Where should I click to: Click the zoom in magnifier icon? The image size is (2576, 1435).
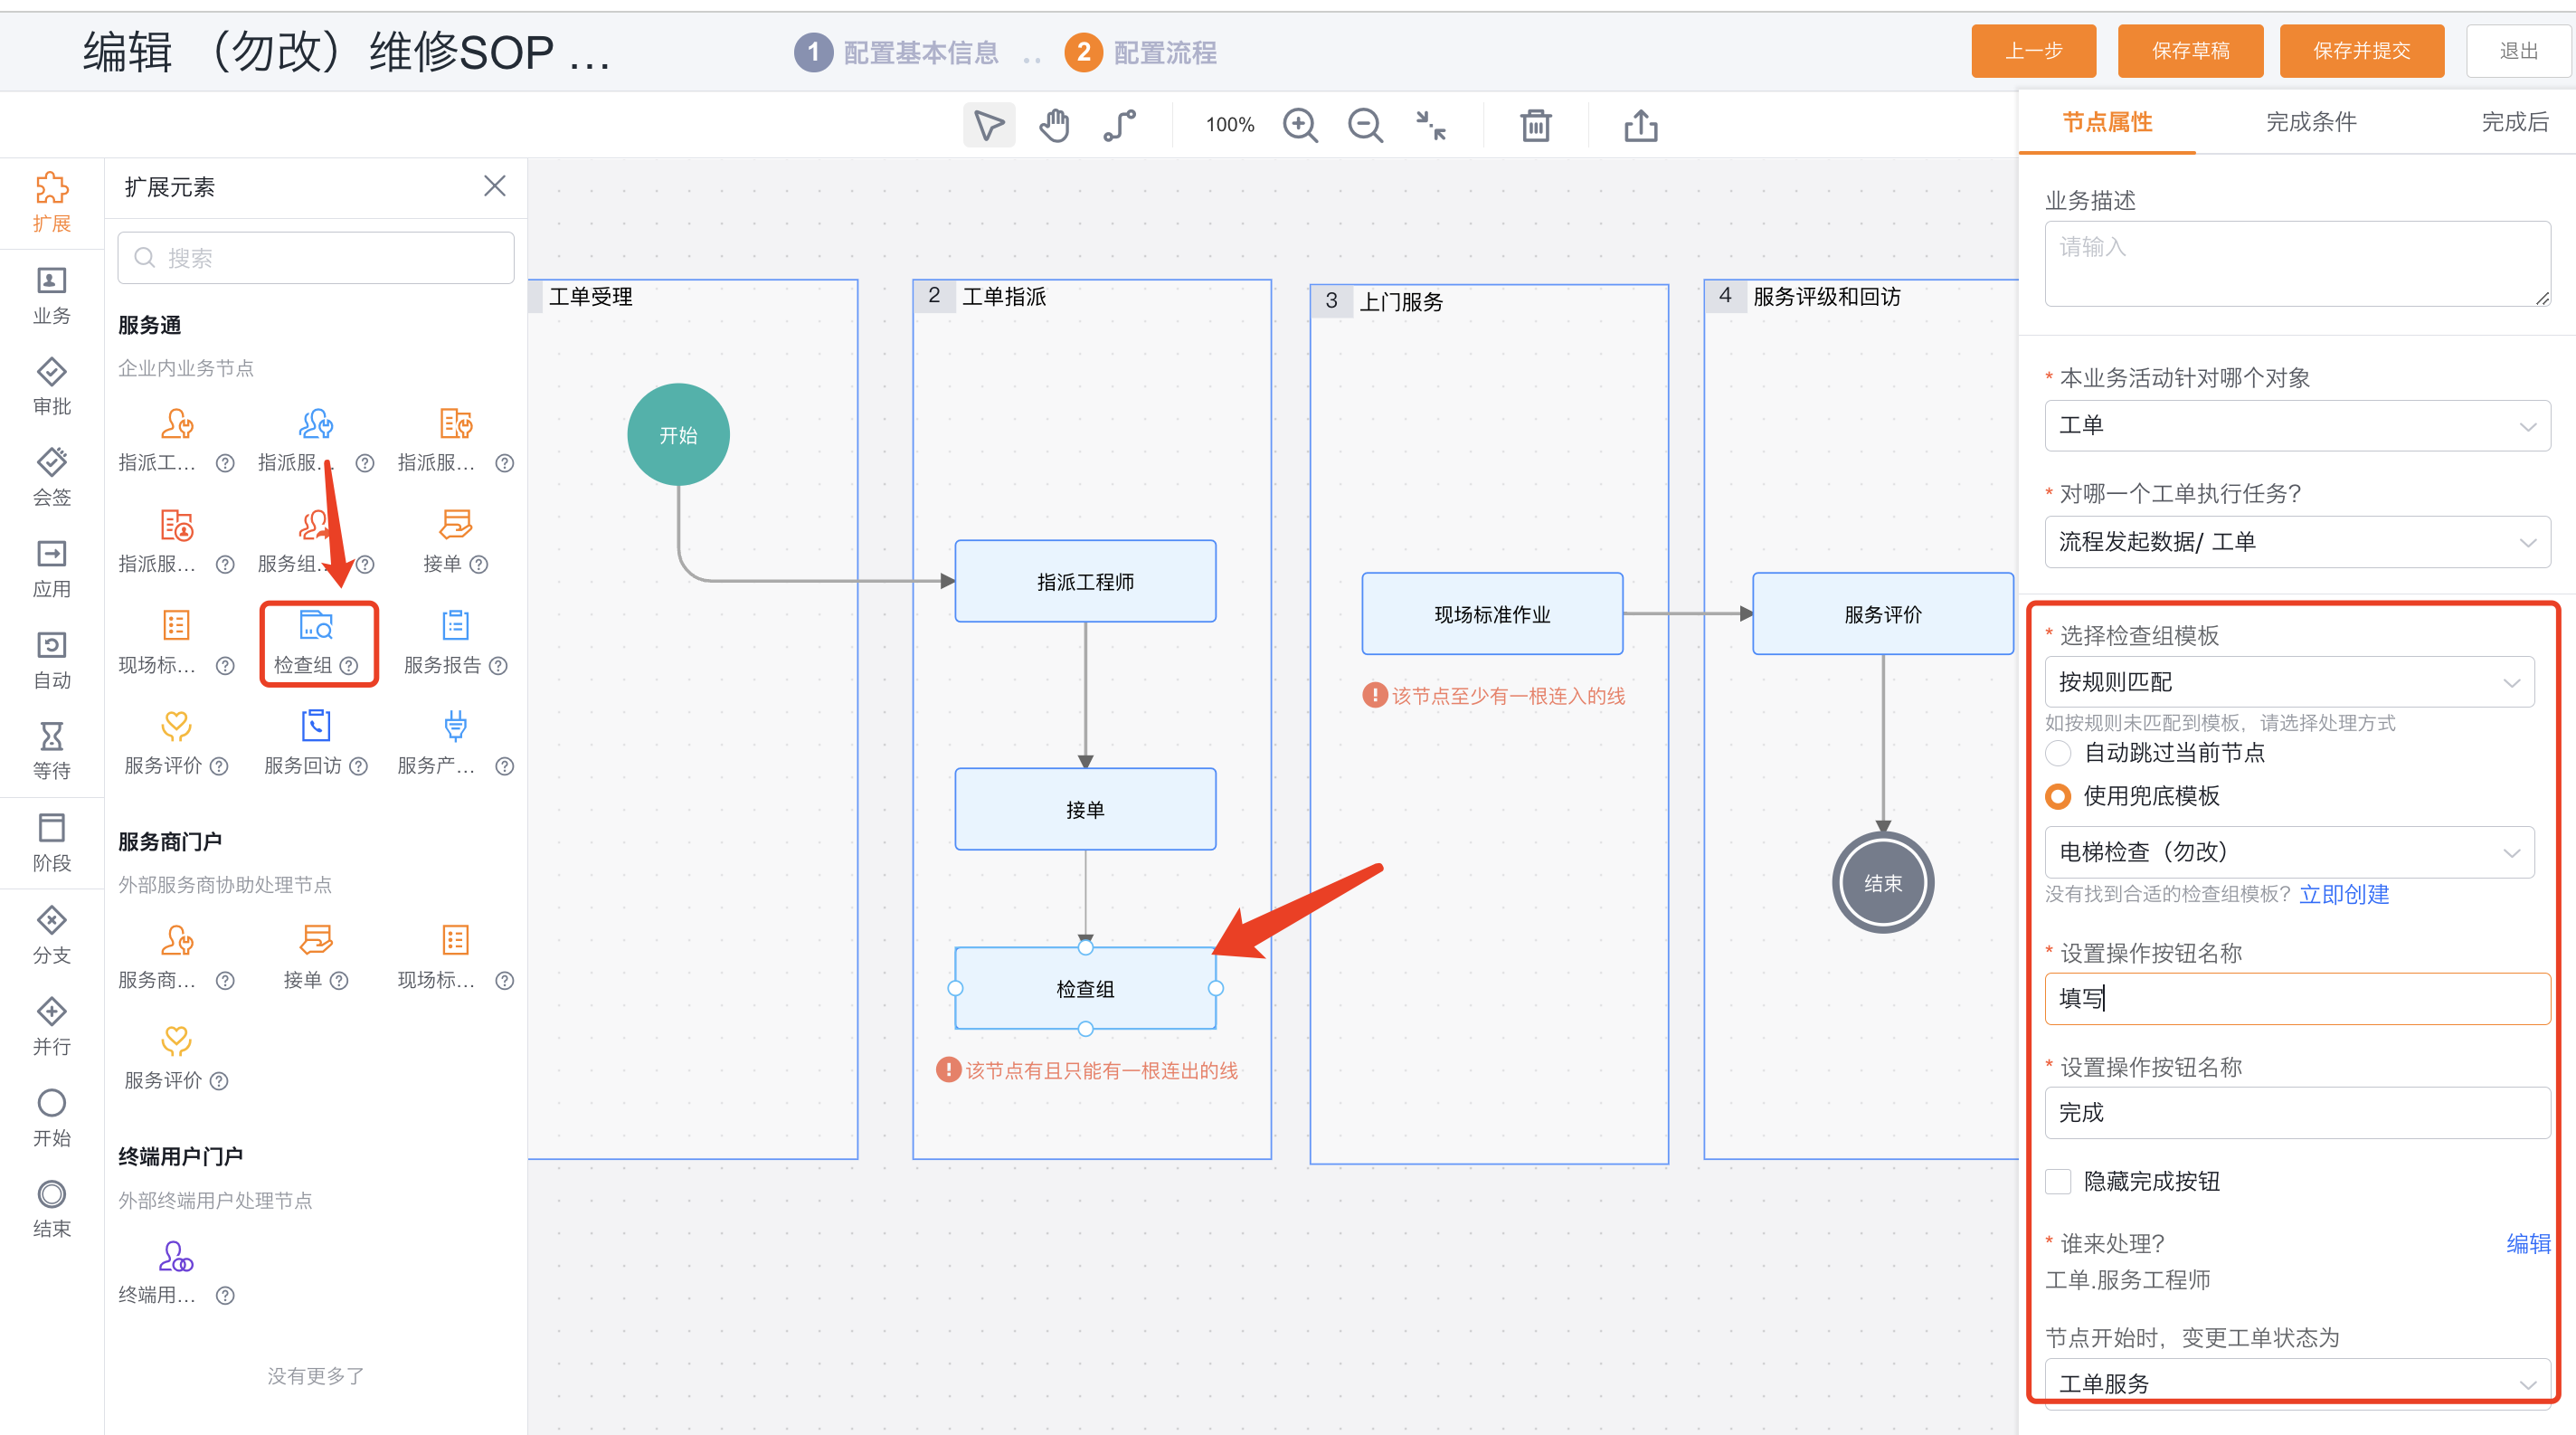1299,126
